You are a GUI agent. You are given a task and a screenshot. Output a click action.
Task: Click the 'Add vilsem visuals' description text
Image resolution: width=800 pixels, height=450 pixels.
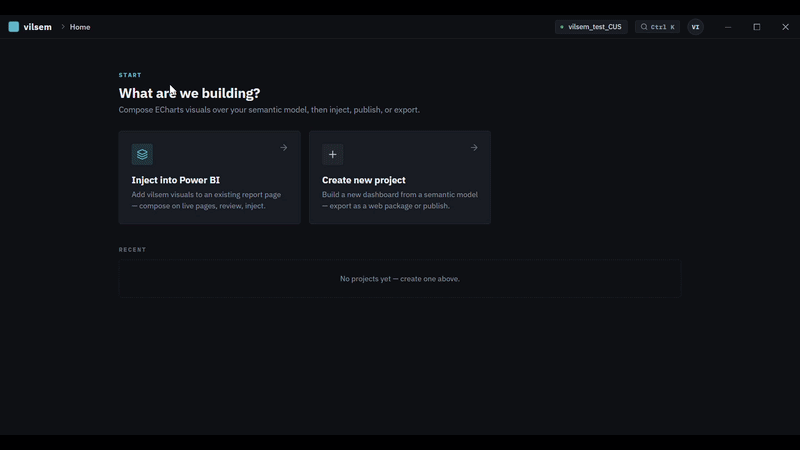206,200
